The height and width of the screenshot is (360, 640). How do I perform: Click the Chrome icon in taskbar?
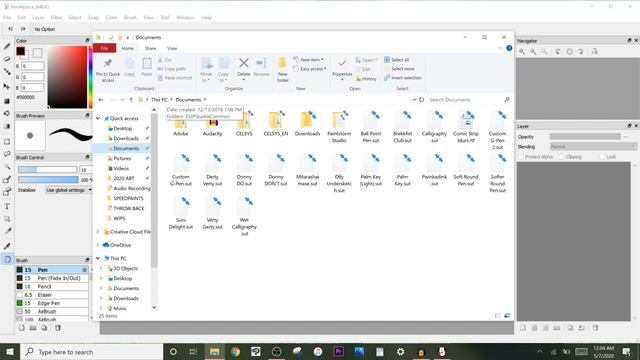235,351
